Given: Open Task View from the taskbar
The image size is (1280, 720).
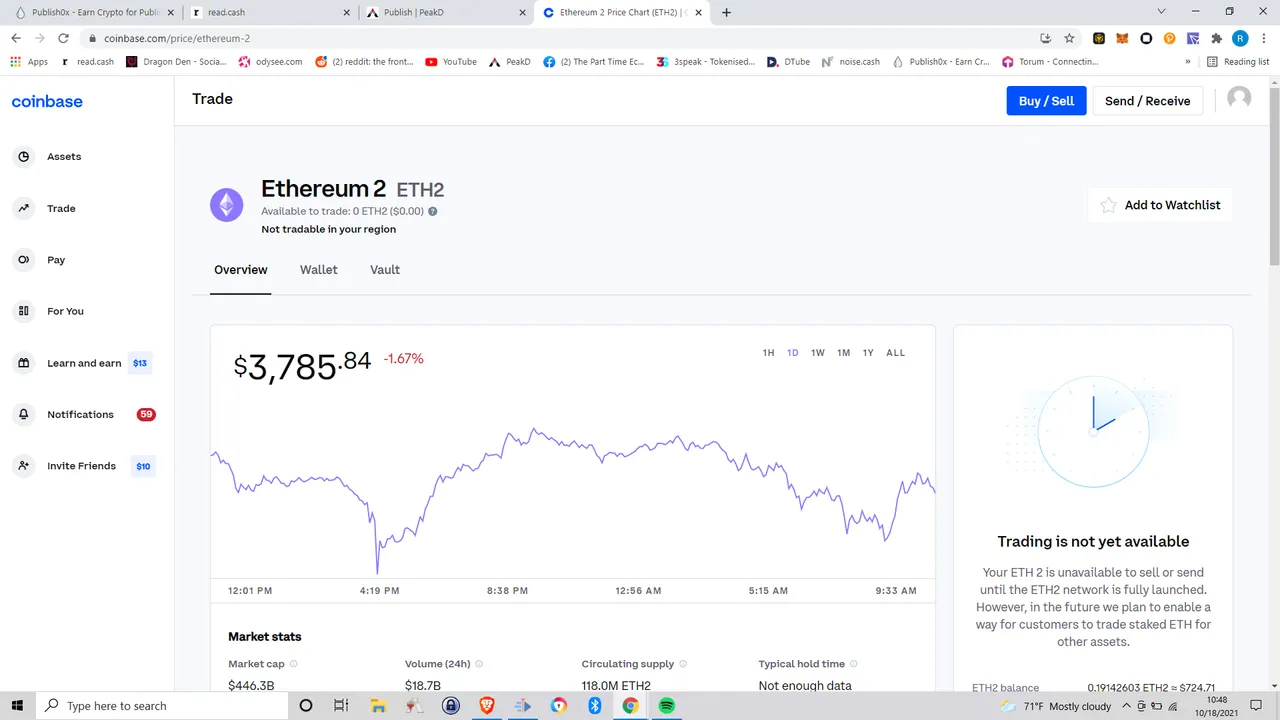Looking at the screenshot, I should 341,706.
